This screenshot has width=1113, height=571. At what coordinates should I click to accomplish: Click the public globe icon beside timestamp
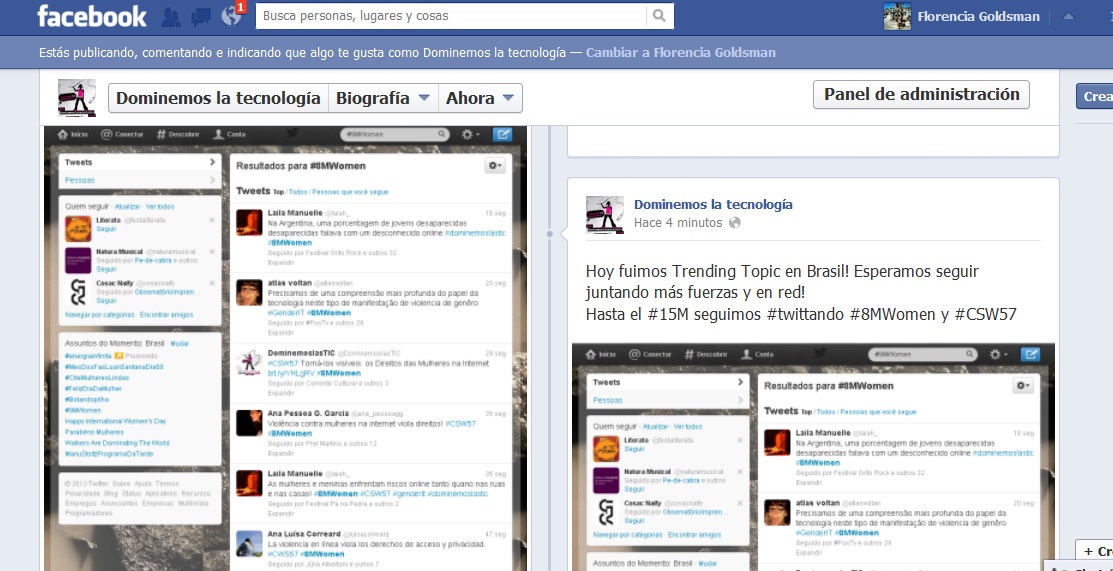pos(735,223)
